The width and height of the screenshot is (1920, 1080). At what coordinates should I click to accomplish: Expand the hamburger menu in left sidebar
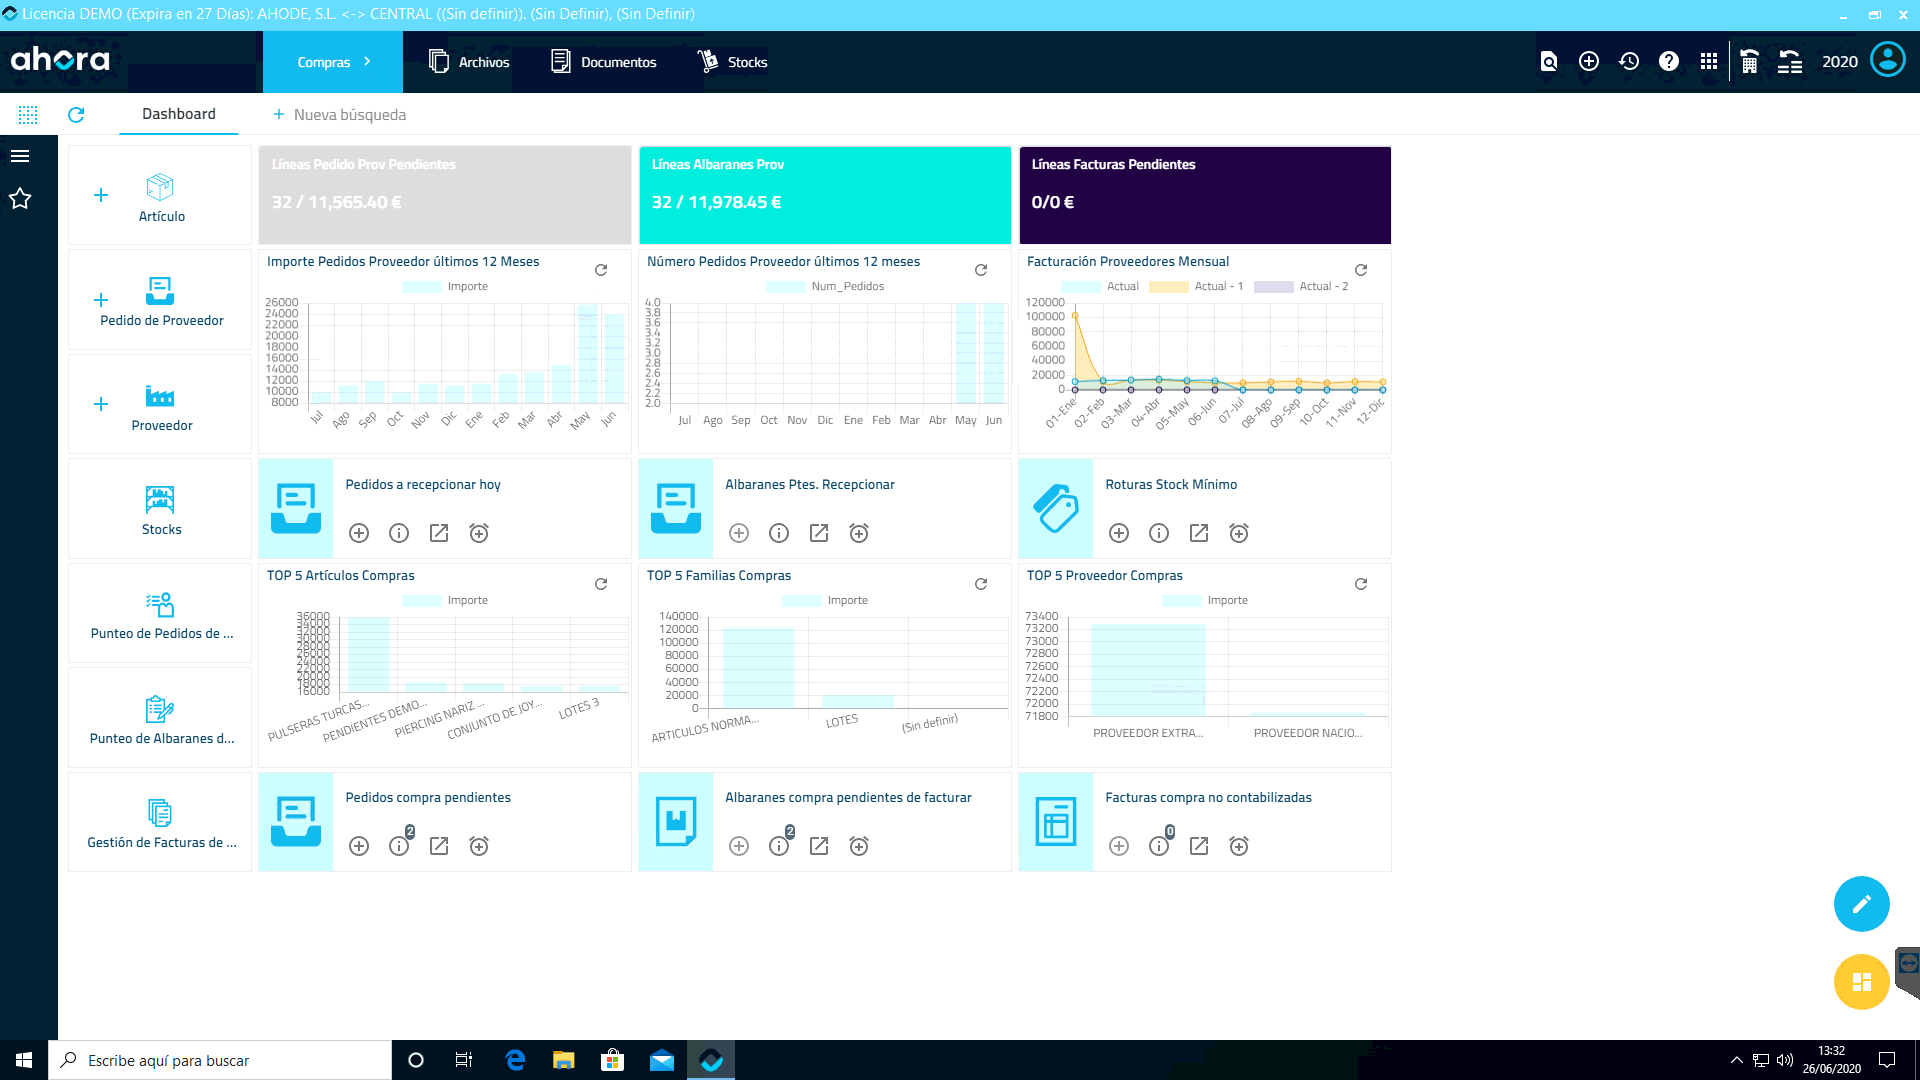(20, 156)
